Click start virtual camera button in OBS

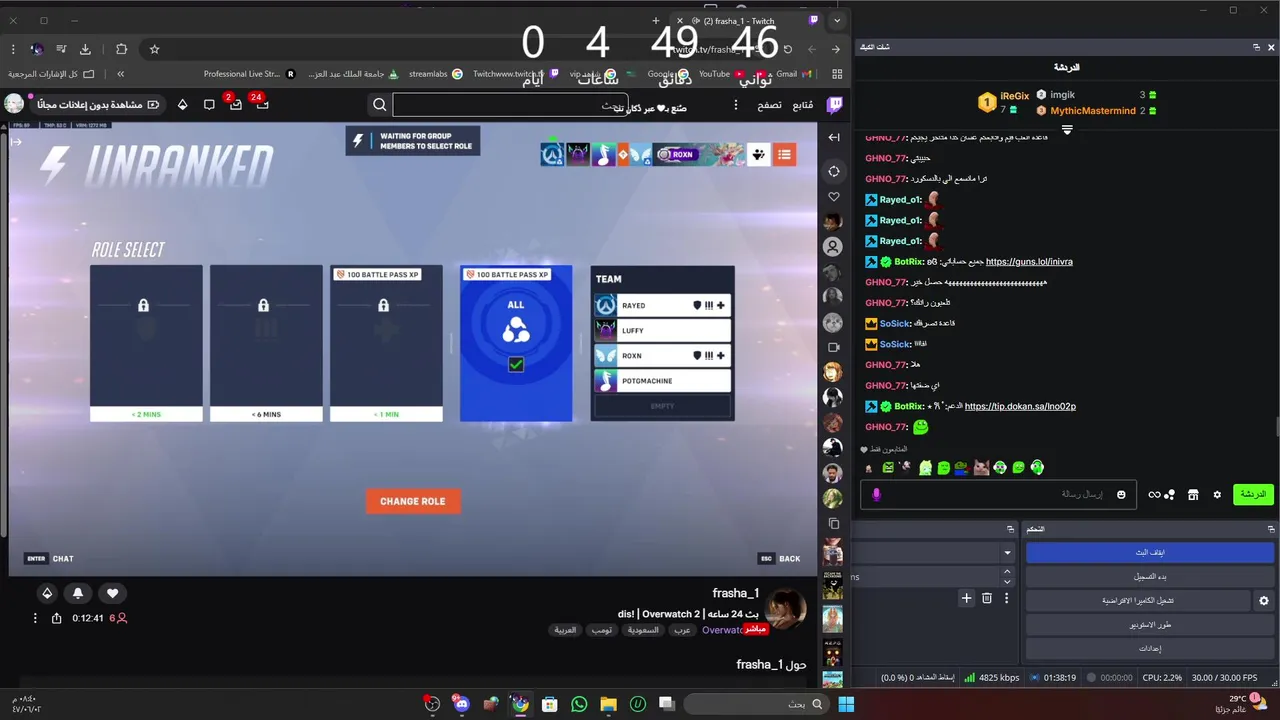coord(1138,601)
